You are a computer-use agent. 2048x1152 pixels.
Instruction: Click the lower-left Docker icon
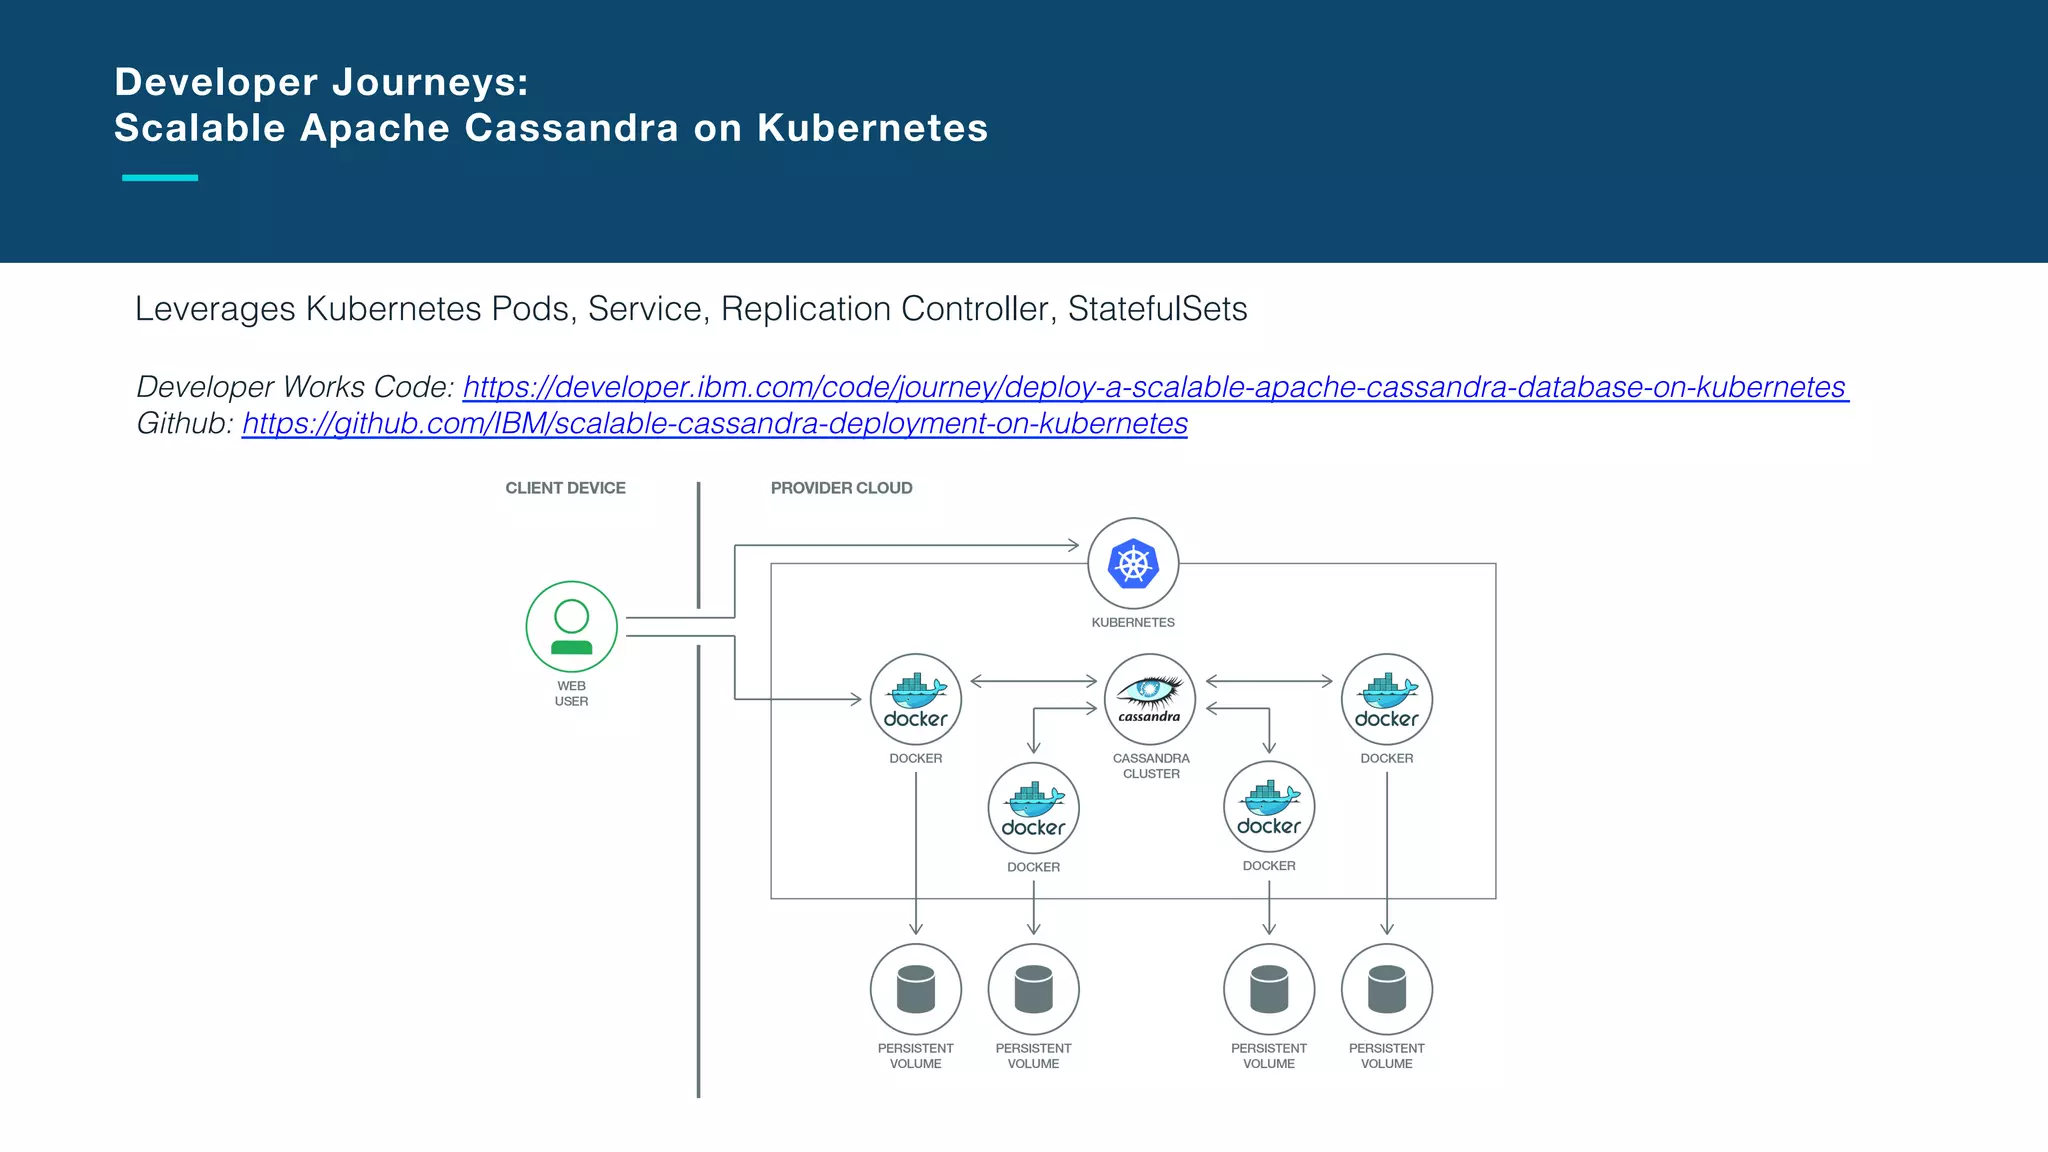[1033, 808]
